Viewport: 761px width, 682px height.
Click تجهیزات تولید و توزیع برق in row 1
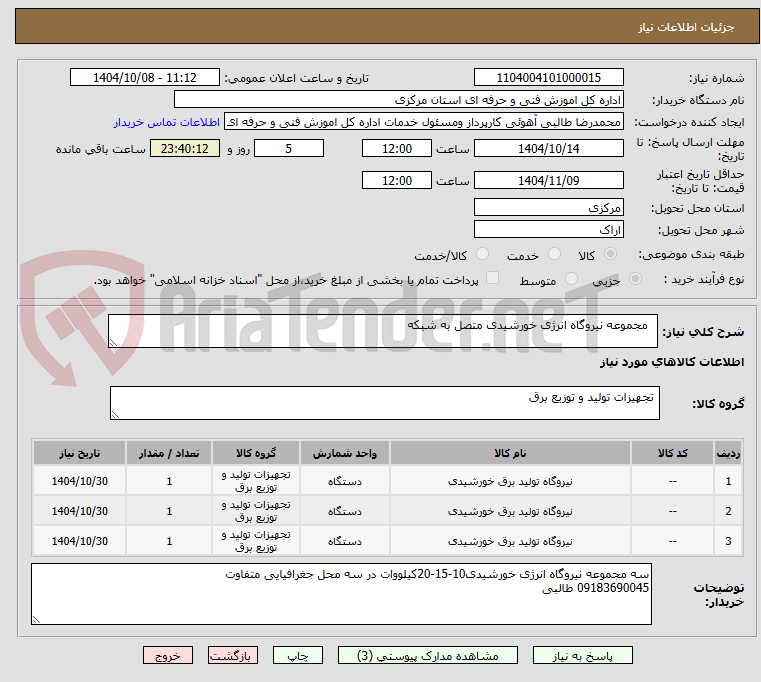[x=256, y=481]
